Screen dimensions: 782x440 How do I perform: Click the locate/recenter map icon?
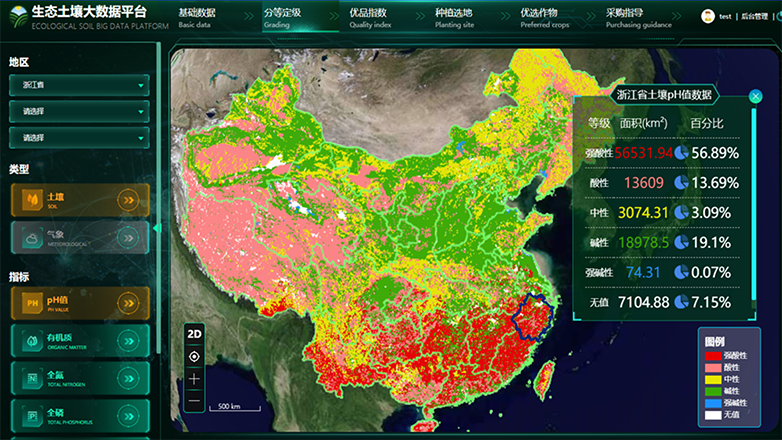coord(195,357)
